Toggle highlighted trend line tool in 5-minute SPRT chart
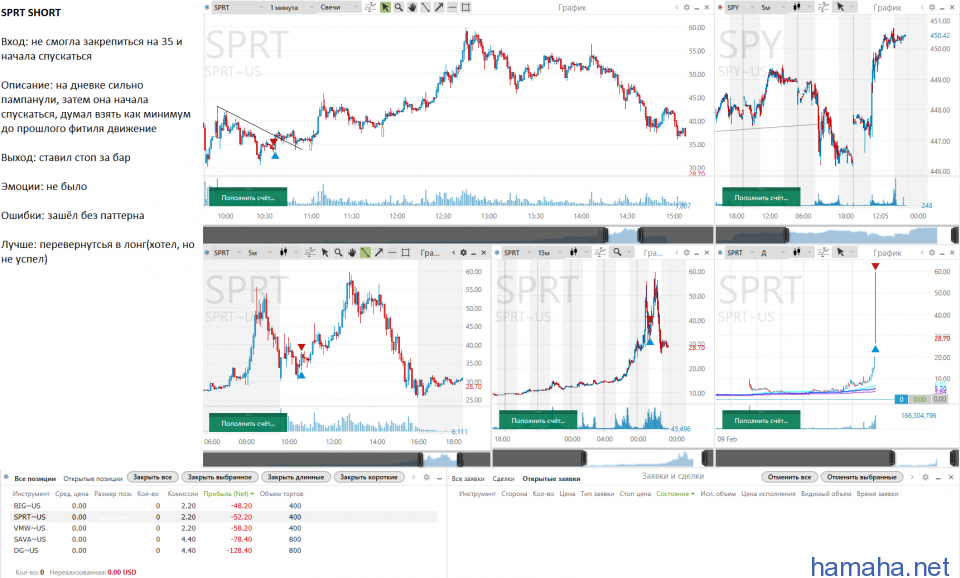The width and height of the screenshot is (960, 578). [x=365, y=252]
